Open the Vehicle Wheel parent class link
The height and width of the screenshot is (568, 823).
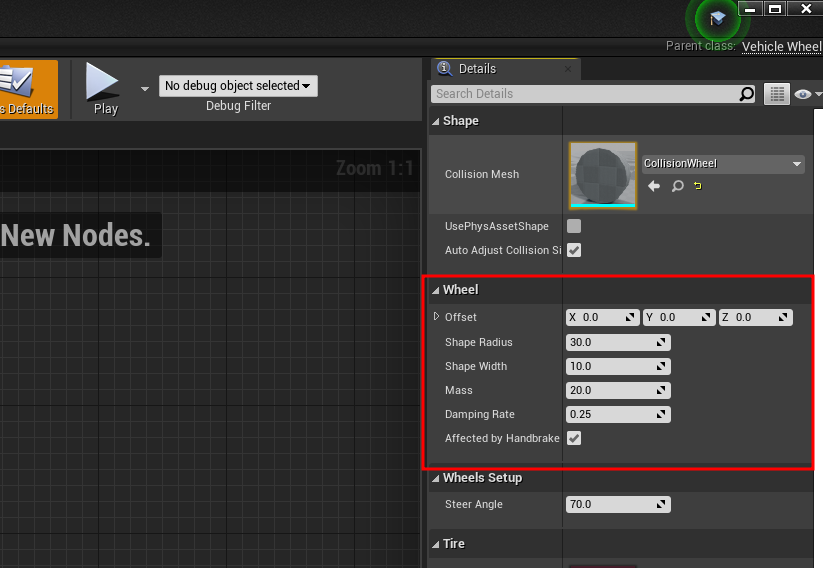point(781,46)
